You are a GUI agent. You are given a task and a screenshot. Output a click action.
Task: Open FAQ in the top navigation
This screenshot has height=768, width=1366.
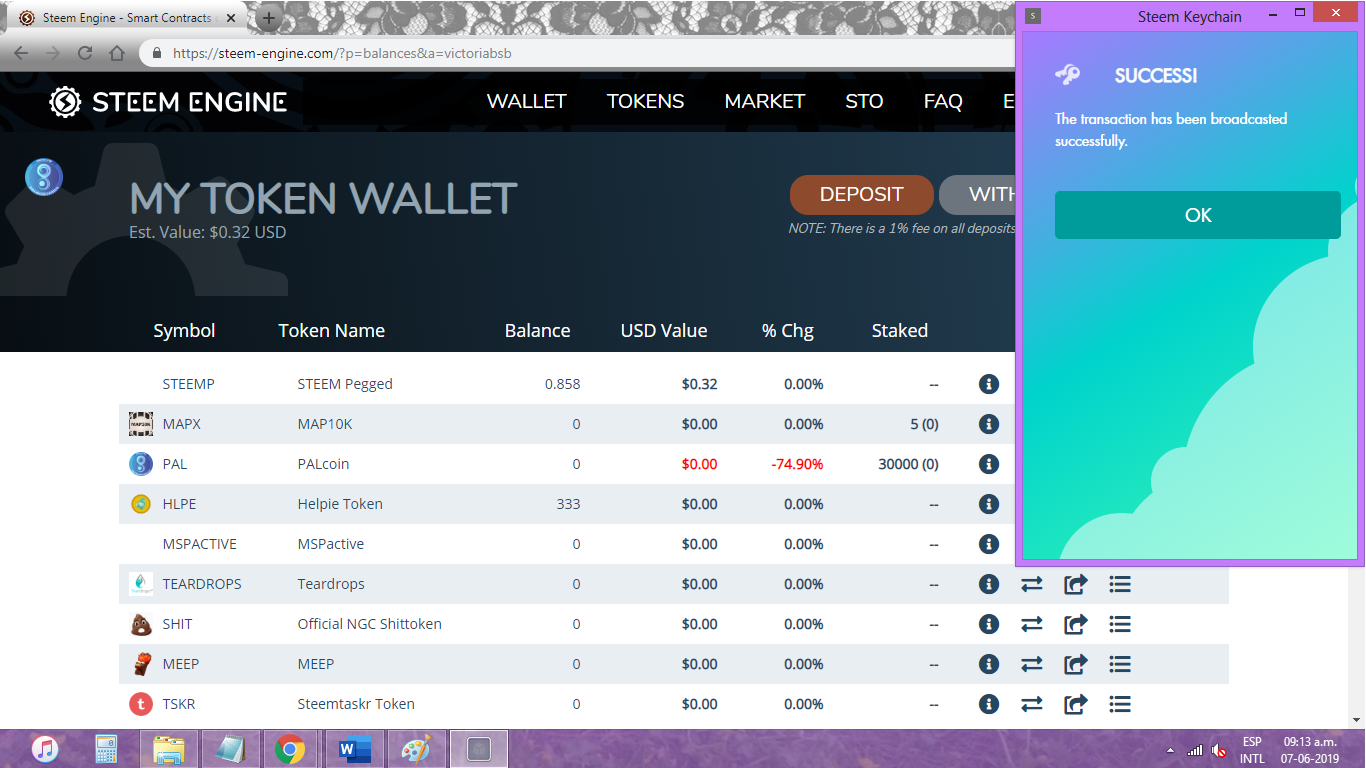[943, 101]
